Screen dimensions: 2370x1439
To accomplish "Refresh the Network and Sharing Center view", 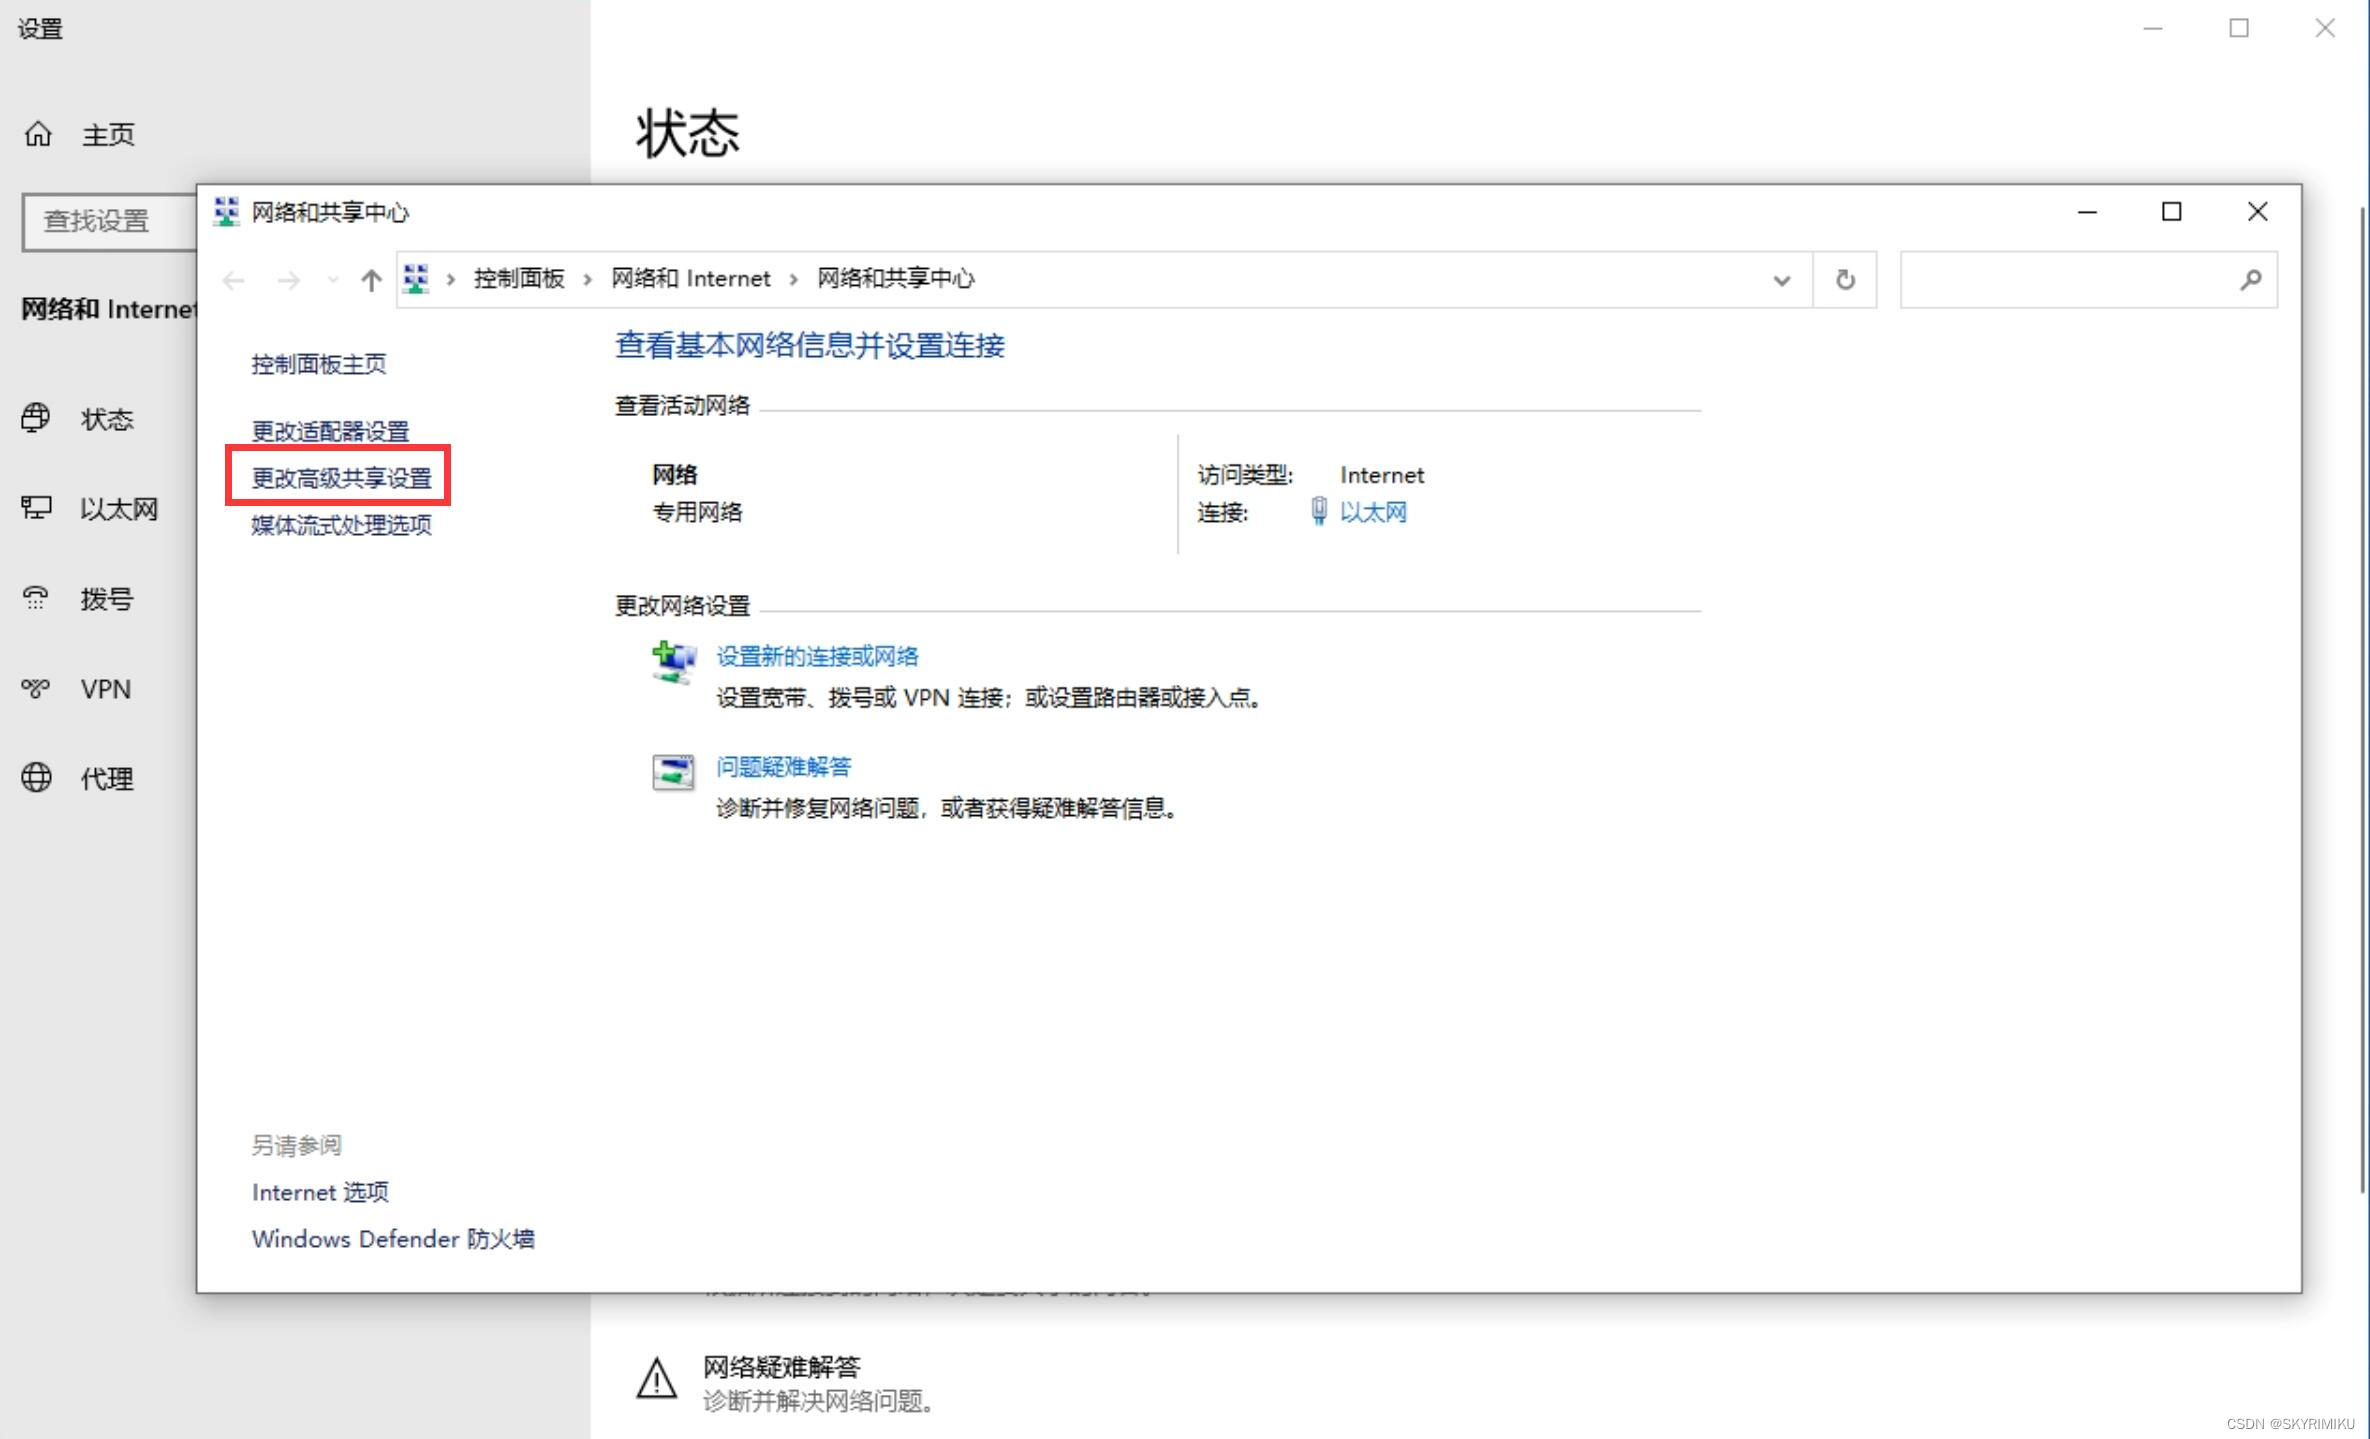I will 1845,280.
